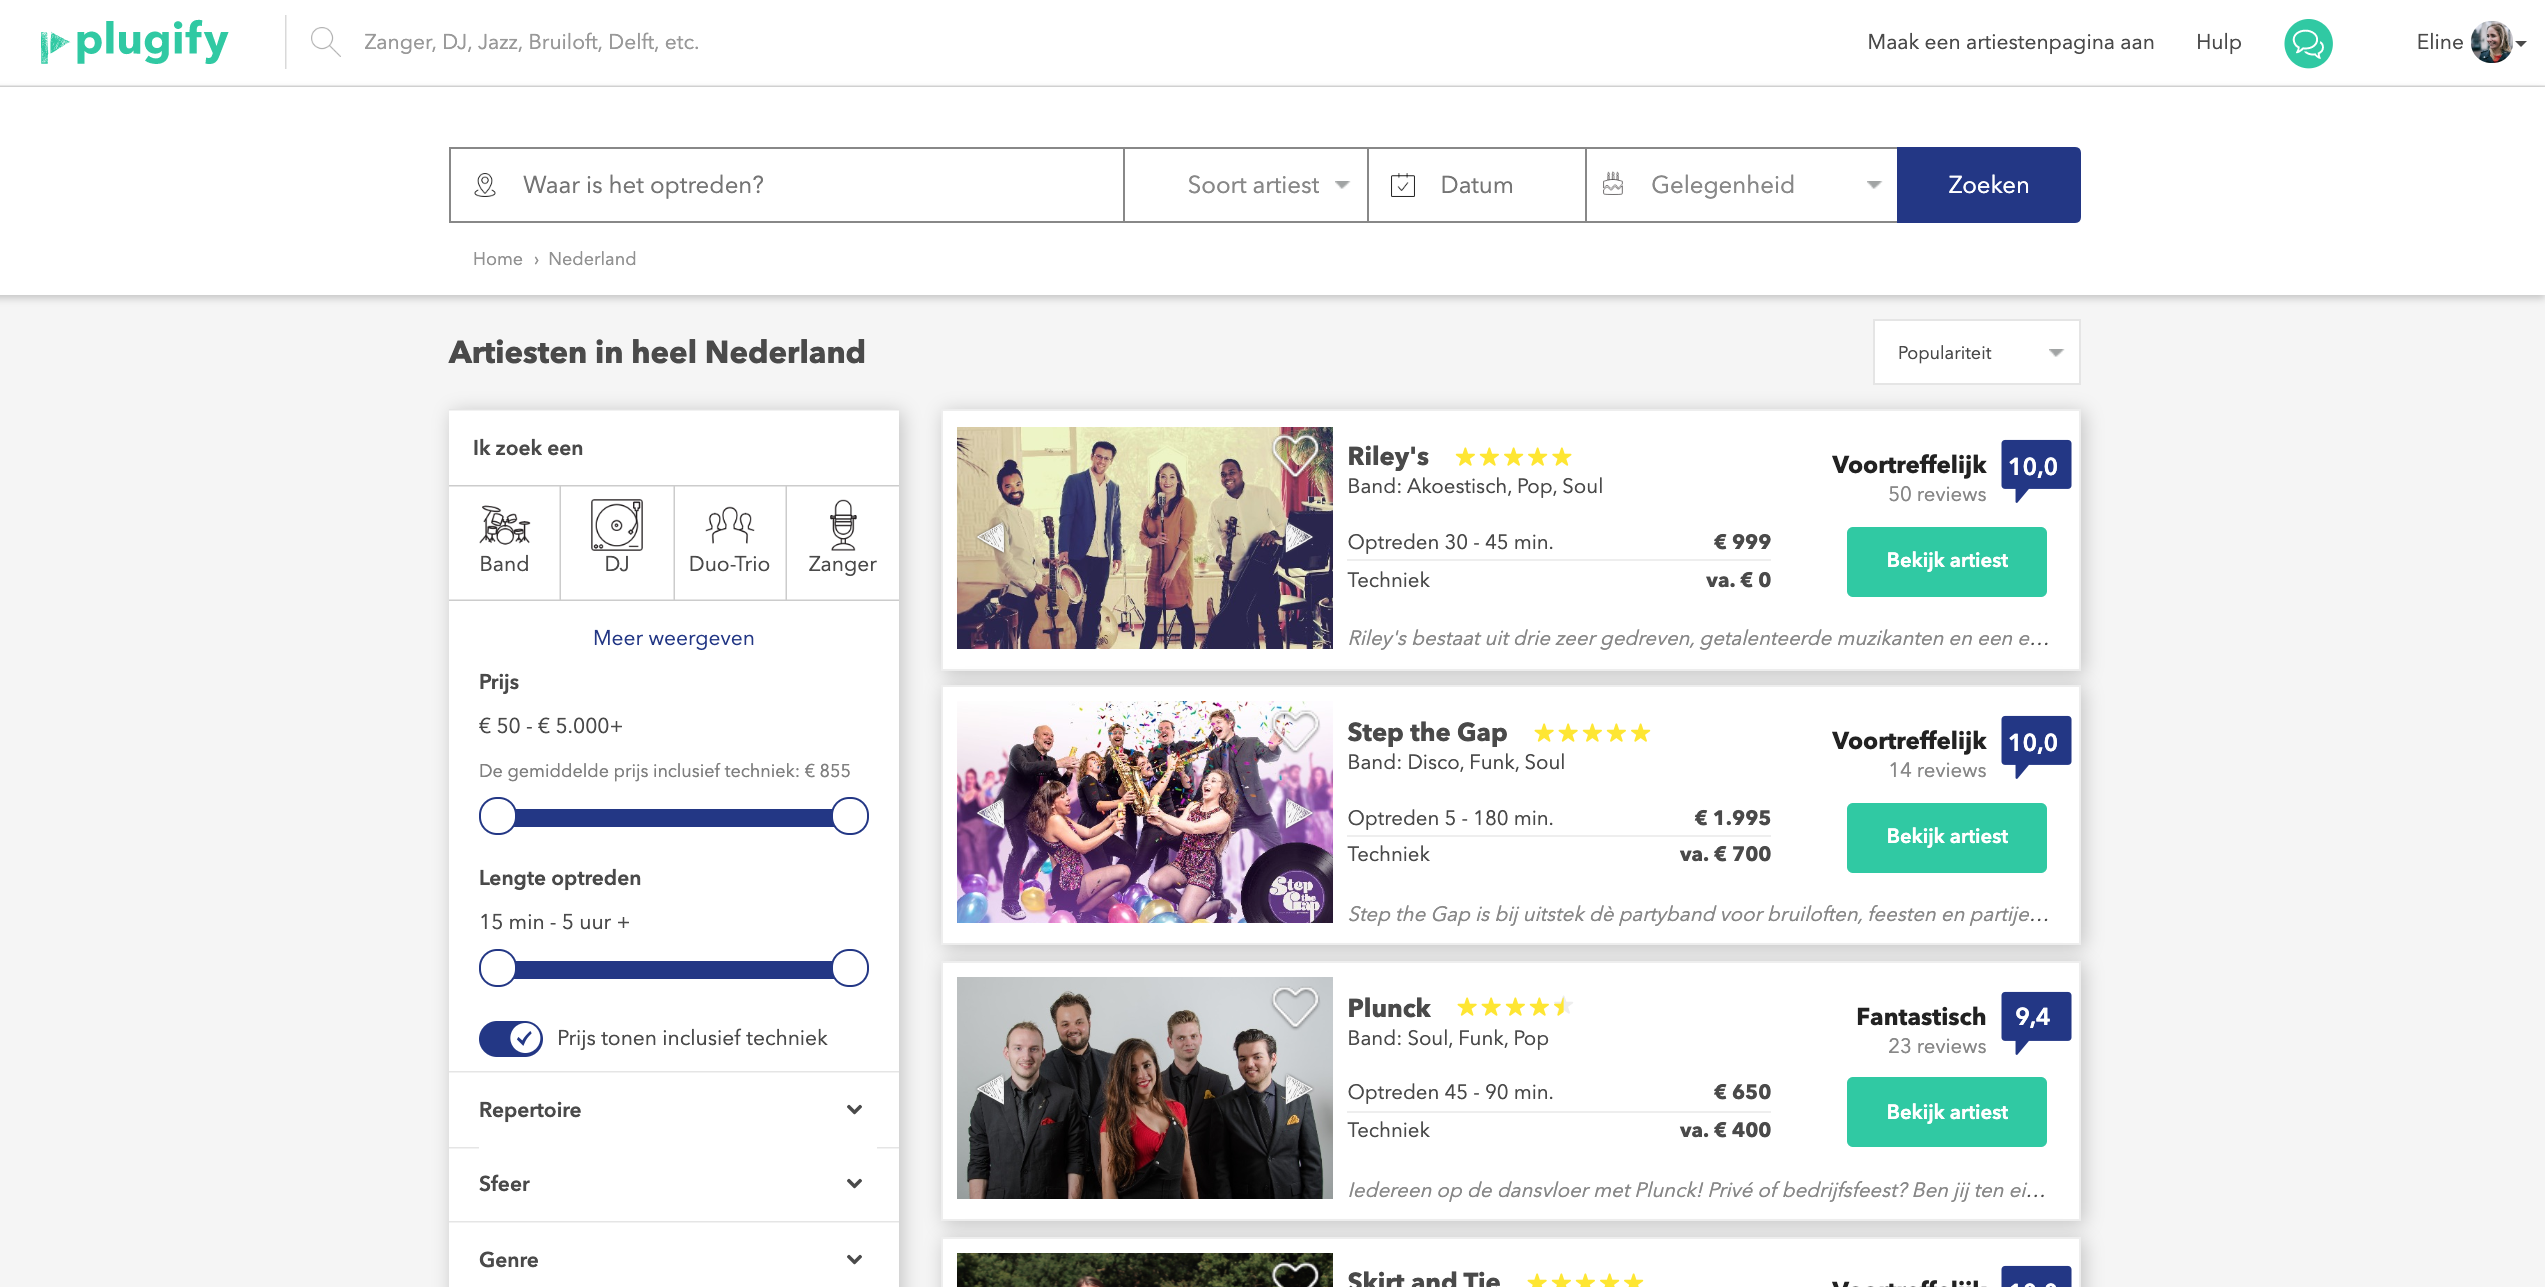Expand the Genre filter section
Viewport: 2545px width, 1287px height.
tap(672, 1258)
